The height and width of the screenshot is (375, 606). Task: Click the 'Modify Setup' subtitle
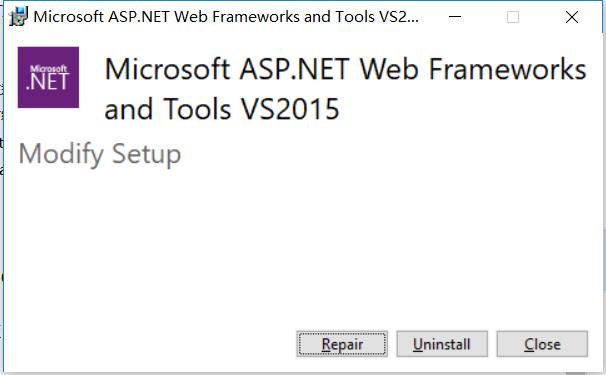[x=100, y=154]
